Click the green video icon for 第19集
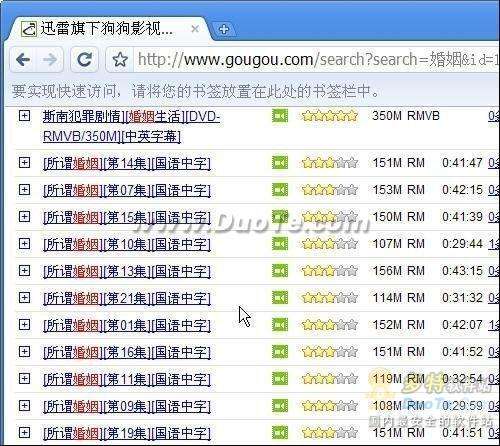Screen dimensions: 500x446 pos(280,433)
